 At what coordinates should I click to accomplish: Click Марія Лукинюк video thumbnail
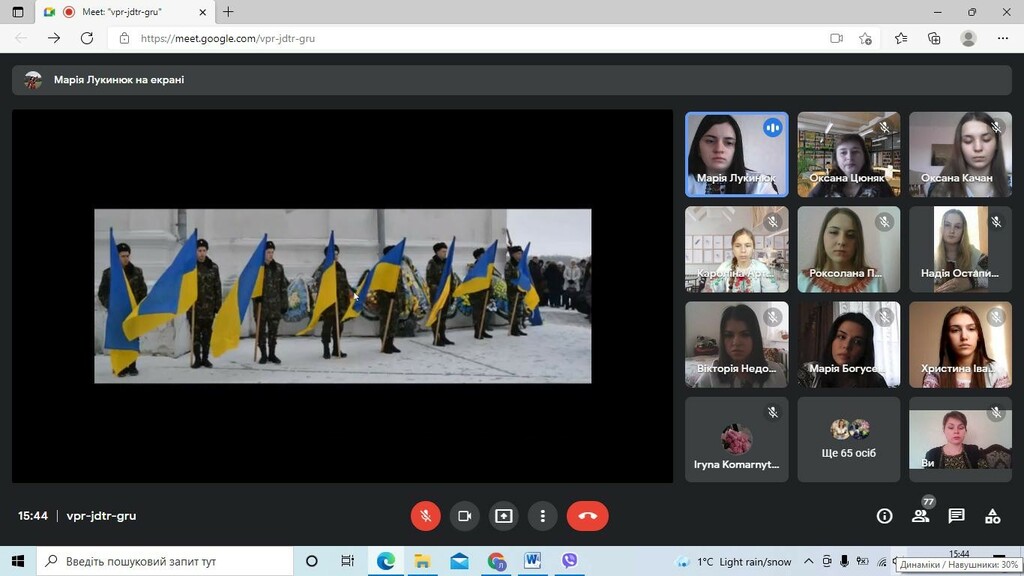click(737, 154)
